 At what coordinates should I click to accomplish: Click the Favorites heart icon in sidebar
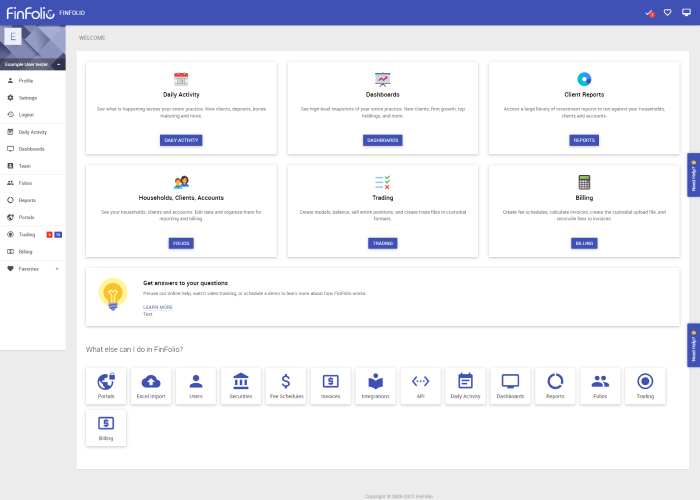[x=10, y=269]
